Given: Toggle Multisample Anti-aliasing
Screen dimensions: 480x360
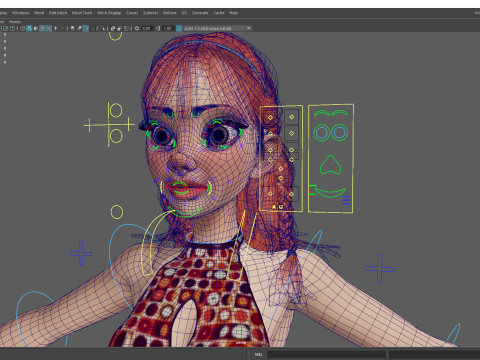Looking at the screenshot, I should click(86, 28).
